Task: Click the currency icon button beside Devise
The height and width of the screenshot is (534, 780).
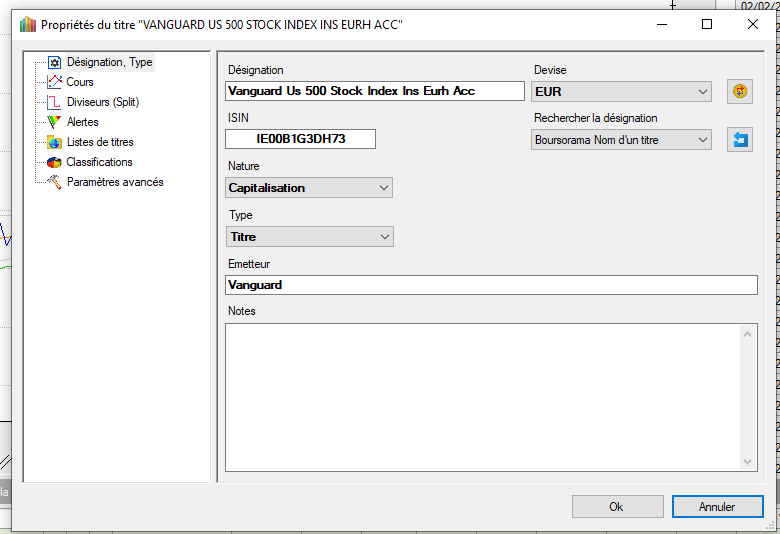Action: pyautogui.click(x=739, y=92)
